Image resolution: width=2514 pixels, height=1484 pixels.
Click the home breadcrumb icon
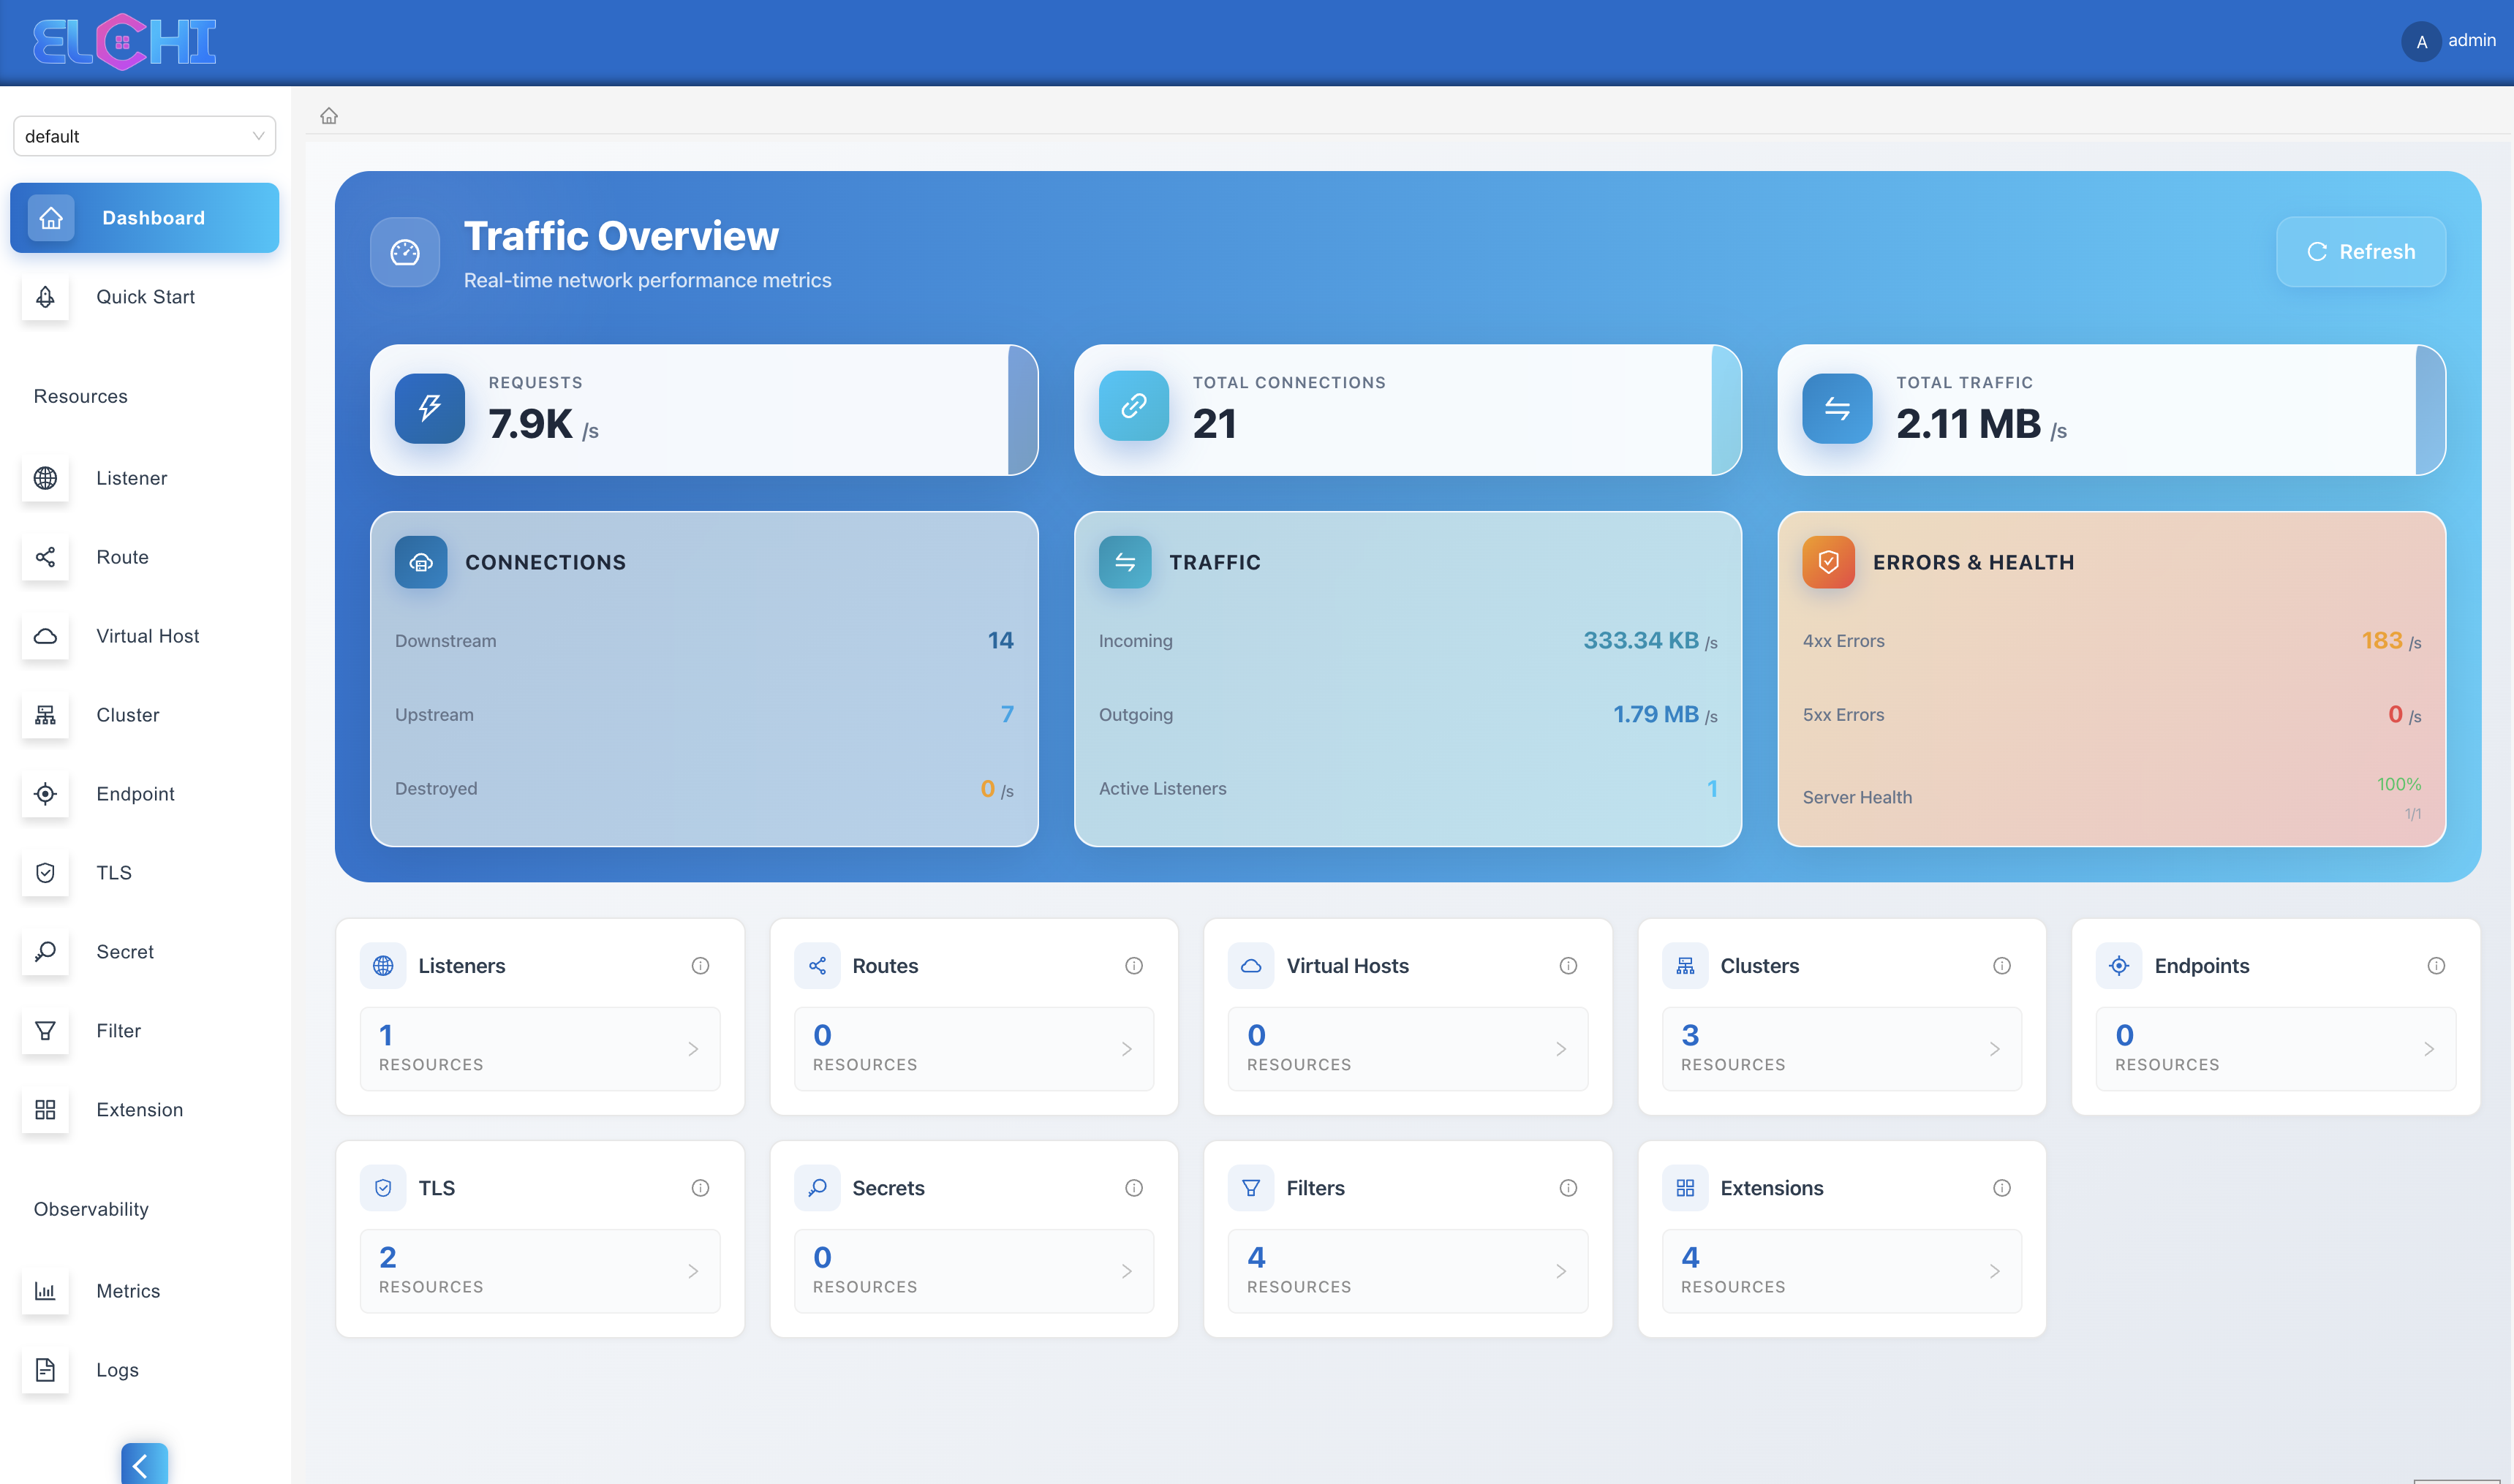329,116
